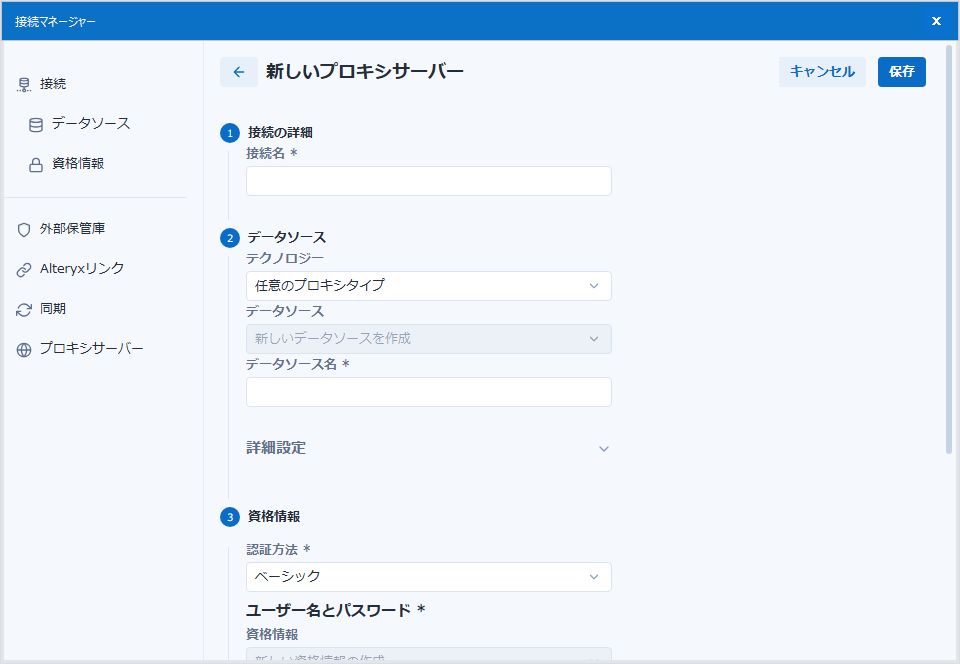Viewport: 960px width, 664px height.
Task: Open the テクノロジー dropdown
Action: [429, 286]
